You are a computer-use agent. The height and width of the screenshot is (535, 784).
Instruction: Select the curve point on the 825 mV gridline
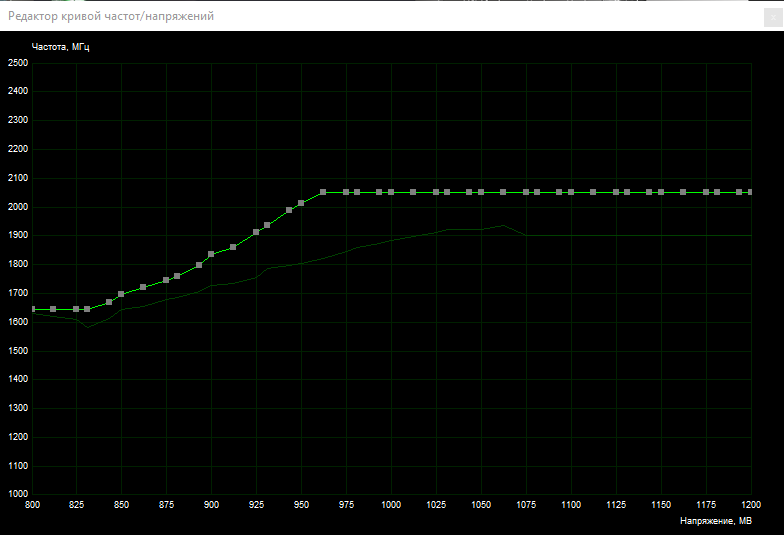(x=76, y=310)
